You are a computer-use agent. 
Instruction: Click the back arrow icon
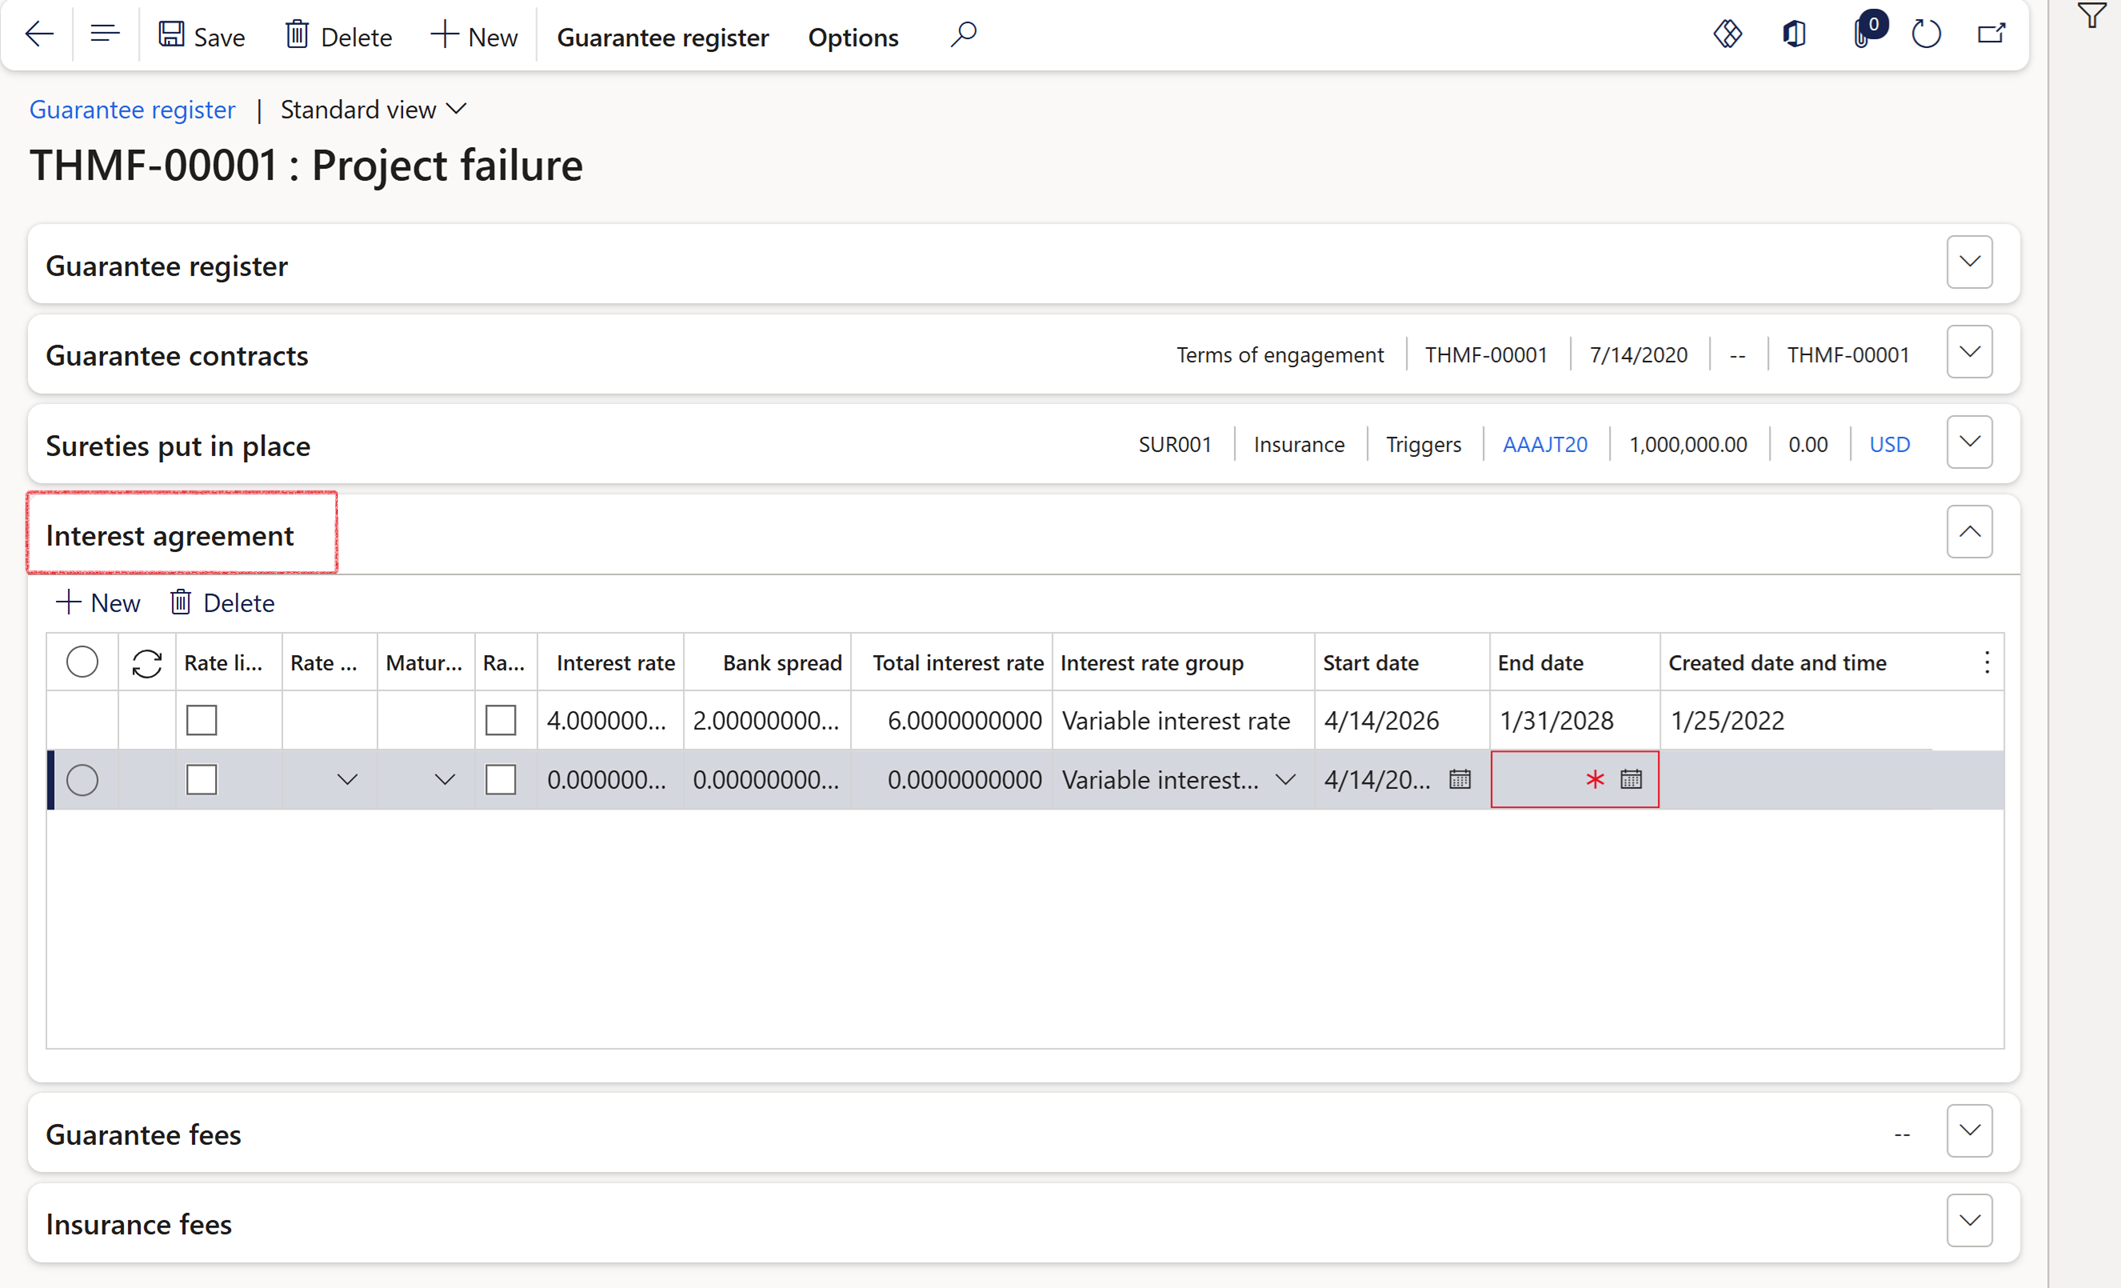click(39, 35)
